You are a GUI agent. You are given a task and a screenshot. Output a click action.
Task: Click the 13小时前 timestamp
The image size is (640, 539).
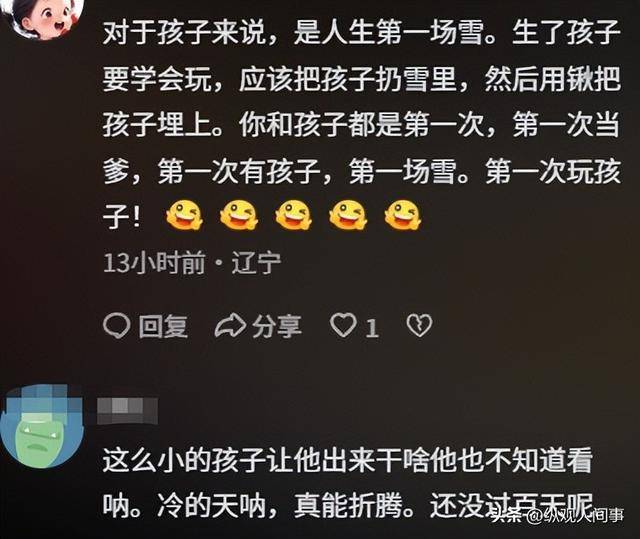click(154, 263)
